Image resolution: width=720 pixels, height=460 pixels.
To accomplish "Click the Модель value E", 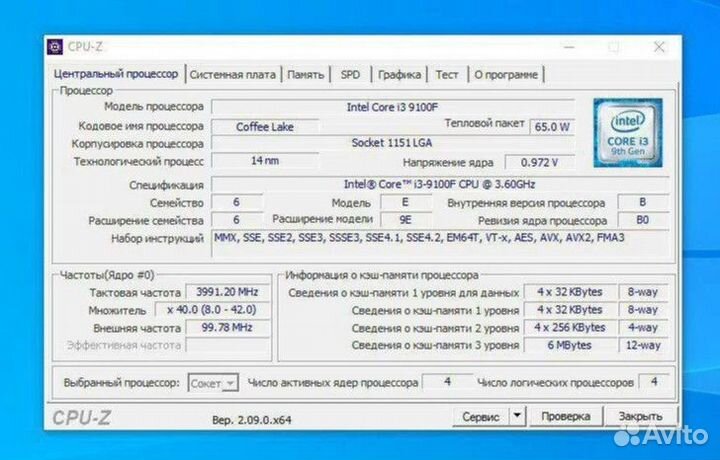I will click(x=405, y=202).
